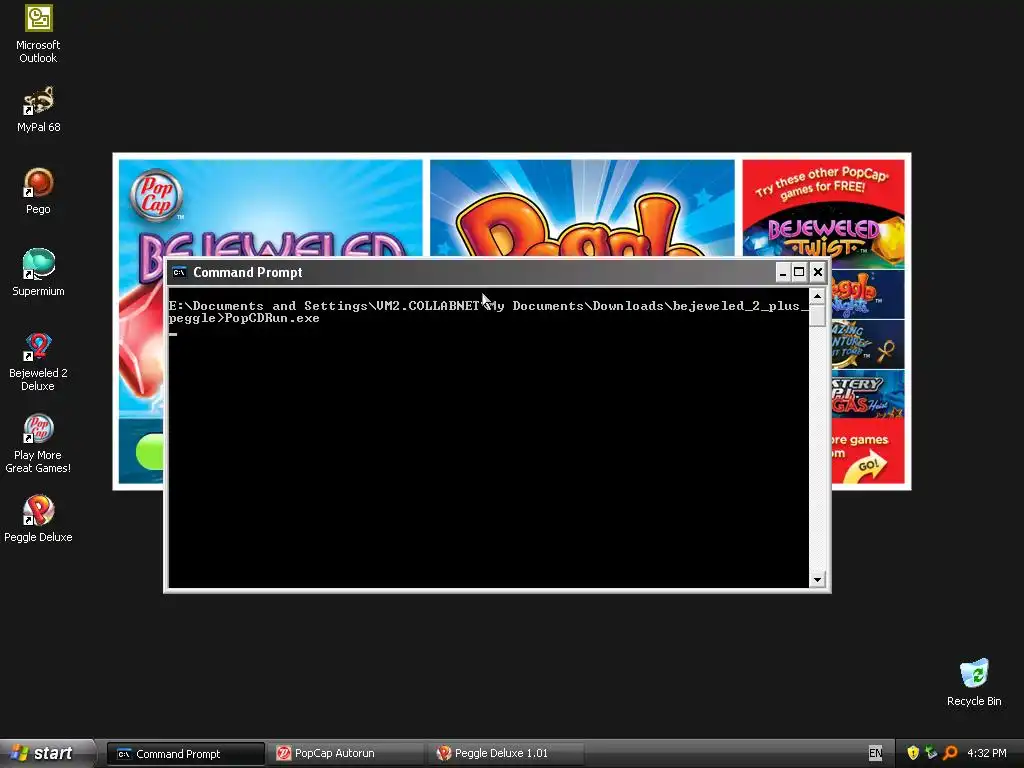Image resolution: width=1024 pixels, height=768 pixels.
Task: Select the Pego desktop shortcut
Action: point(38,191)
